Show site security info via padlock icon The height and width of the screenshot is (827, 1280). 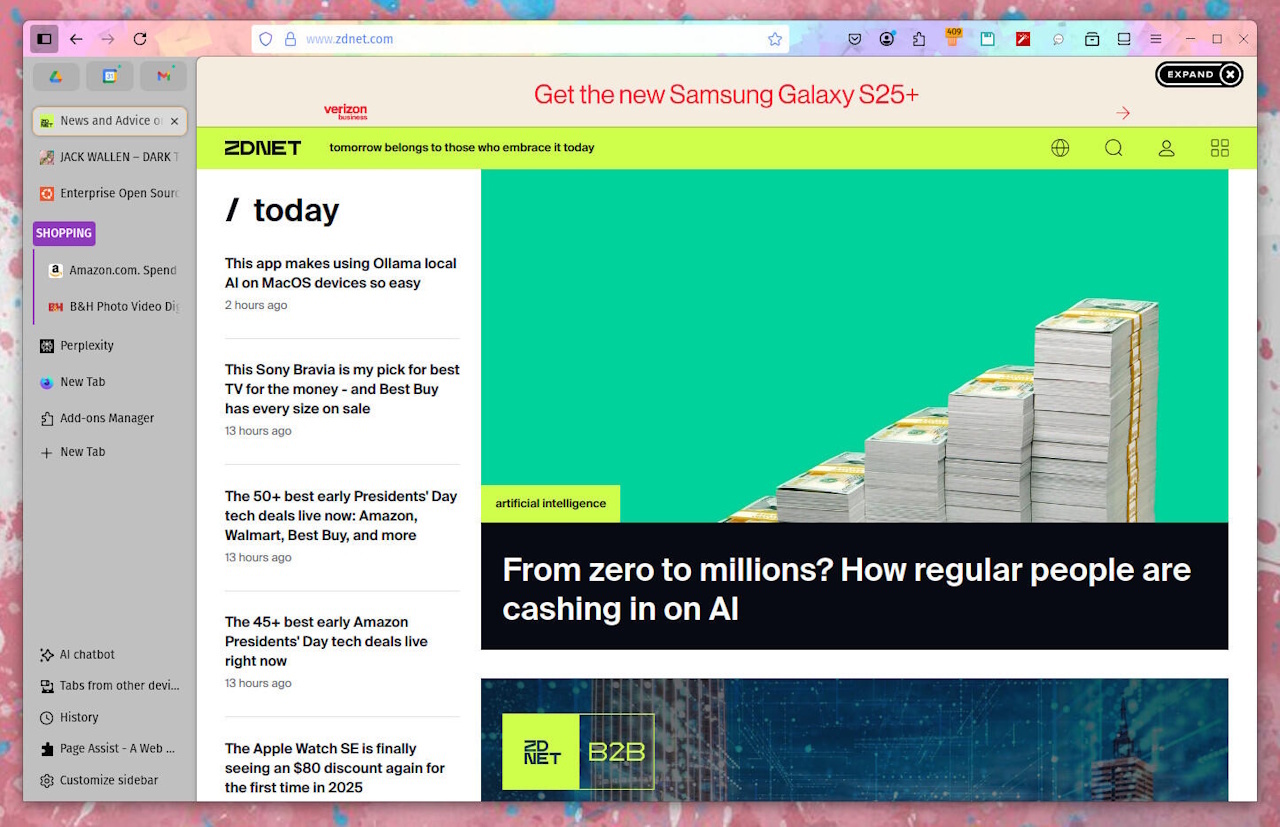click(290, 39)
